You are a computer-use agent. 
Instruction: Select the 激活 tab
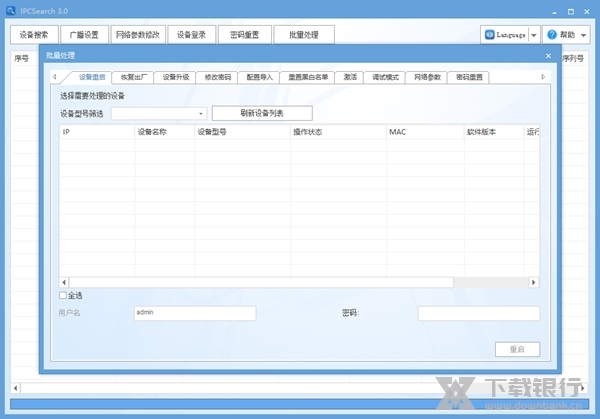pyautogui.click(x=349, y=77)
